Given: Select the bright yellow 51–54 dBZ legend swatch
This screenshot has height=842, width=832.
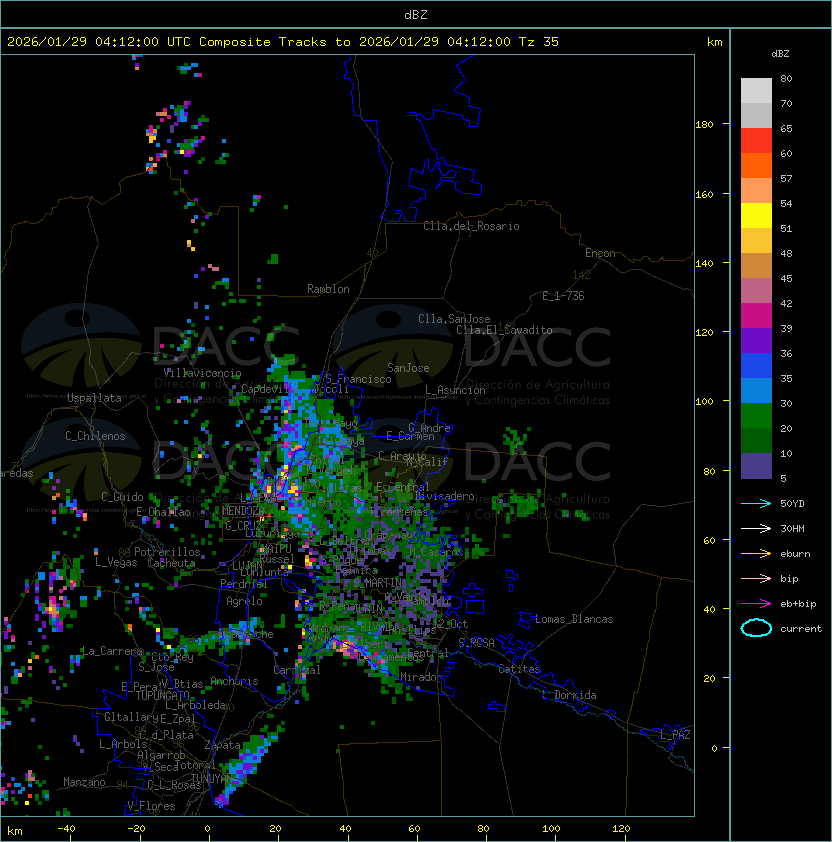Looking at the screenshot, I should [756, 215].
